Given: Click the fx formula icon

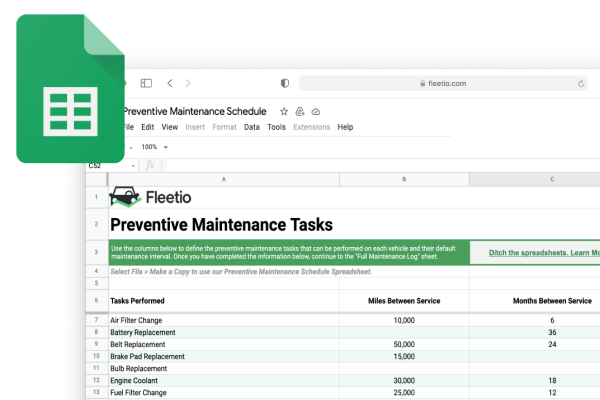Looking at the screenshot, I should [150, 165].
